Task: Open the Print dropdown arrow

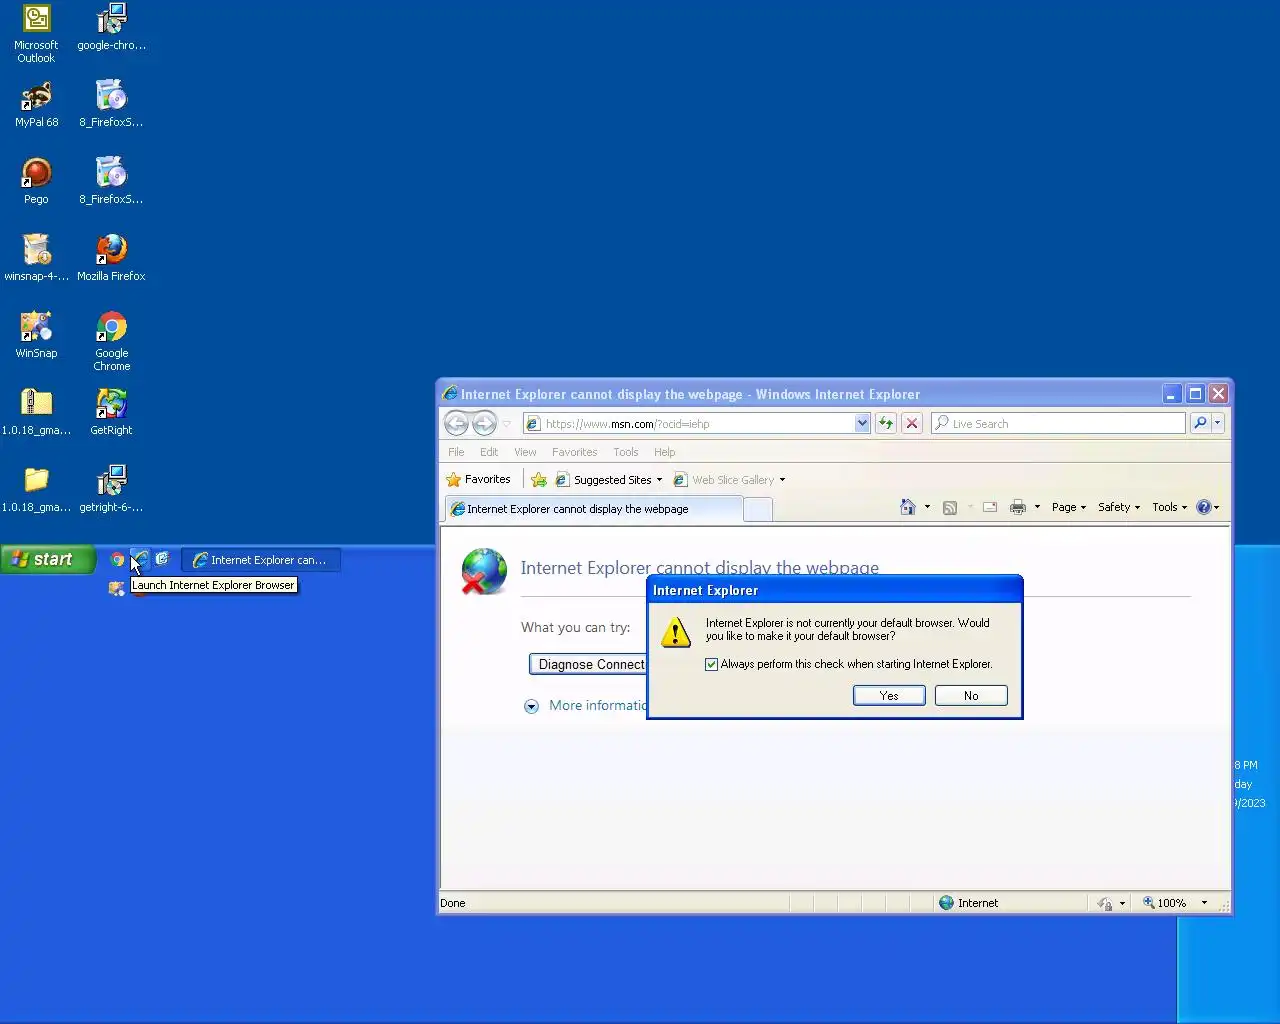Action: [1037, 507]
